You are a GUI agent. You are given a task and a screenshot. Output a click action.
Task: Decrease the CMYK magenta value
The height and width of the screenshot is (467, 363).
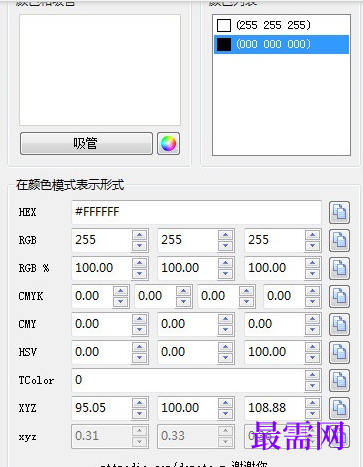[183, 302]
